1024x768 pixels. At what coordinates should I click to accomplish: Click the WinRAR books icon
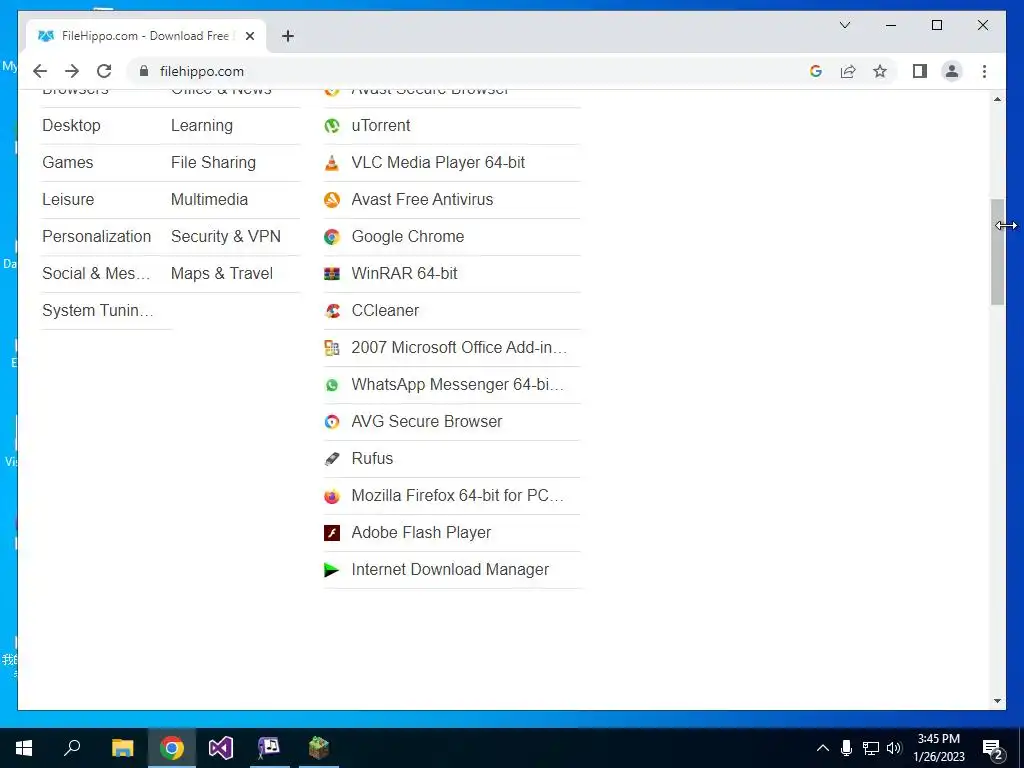[x=332, y=274]
